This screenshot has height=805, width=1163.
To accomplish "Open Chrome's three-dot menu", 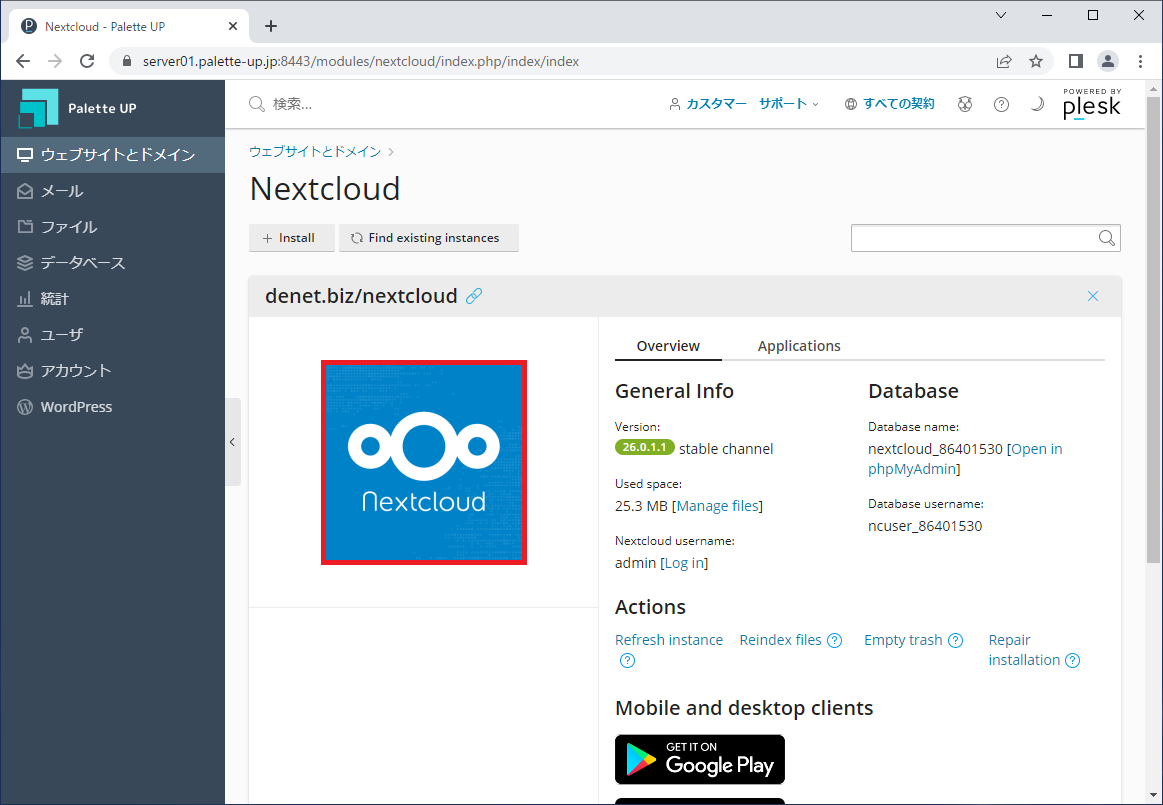I will point(1140,62).
